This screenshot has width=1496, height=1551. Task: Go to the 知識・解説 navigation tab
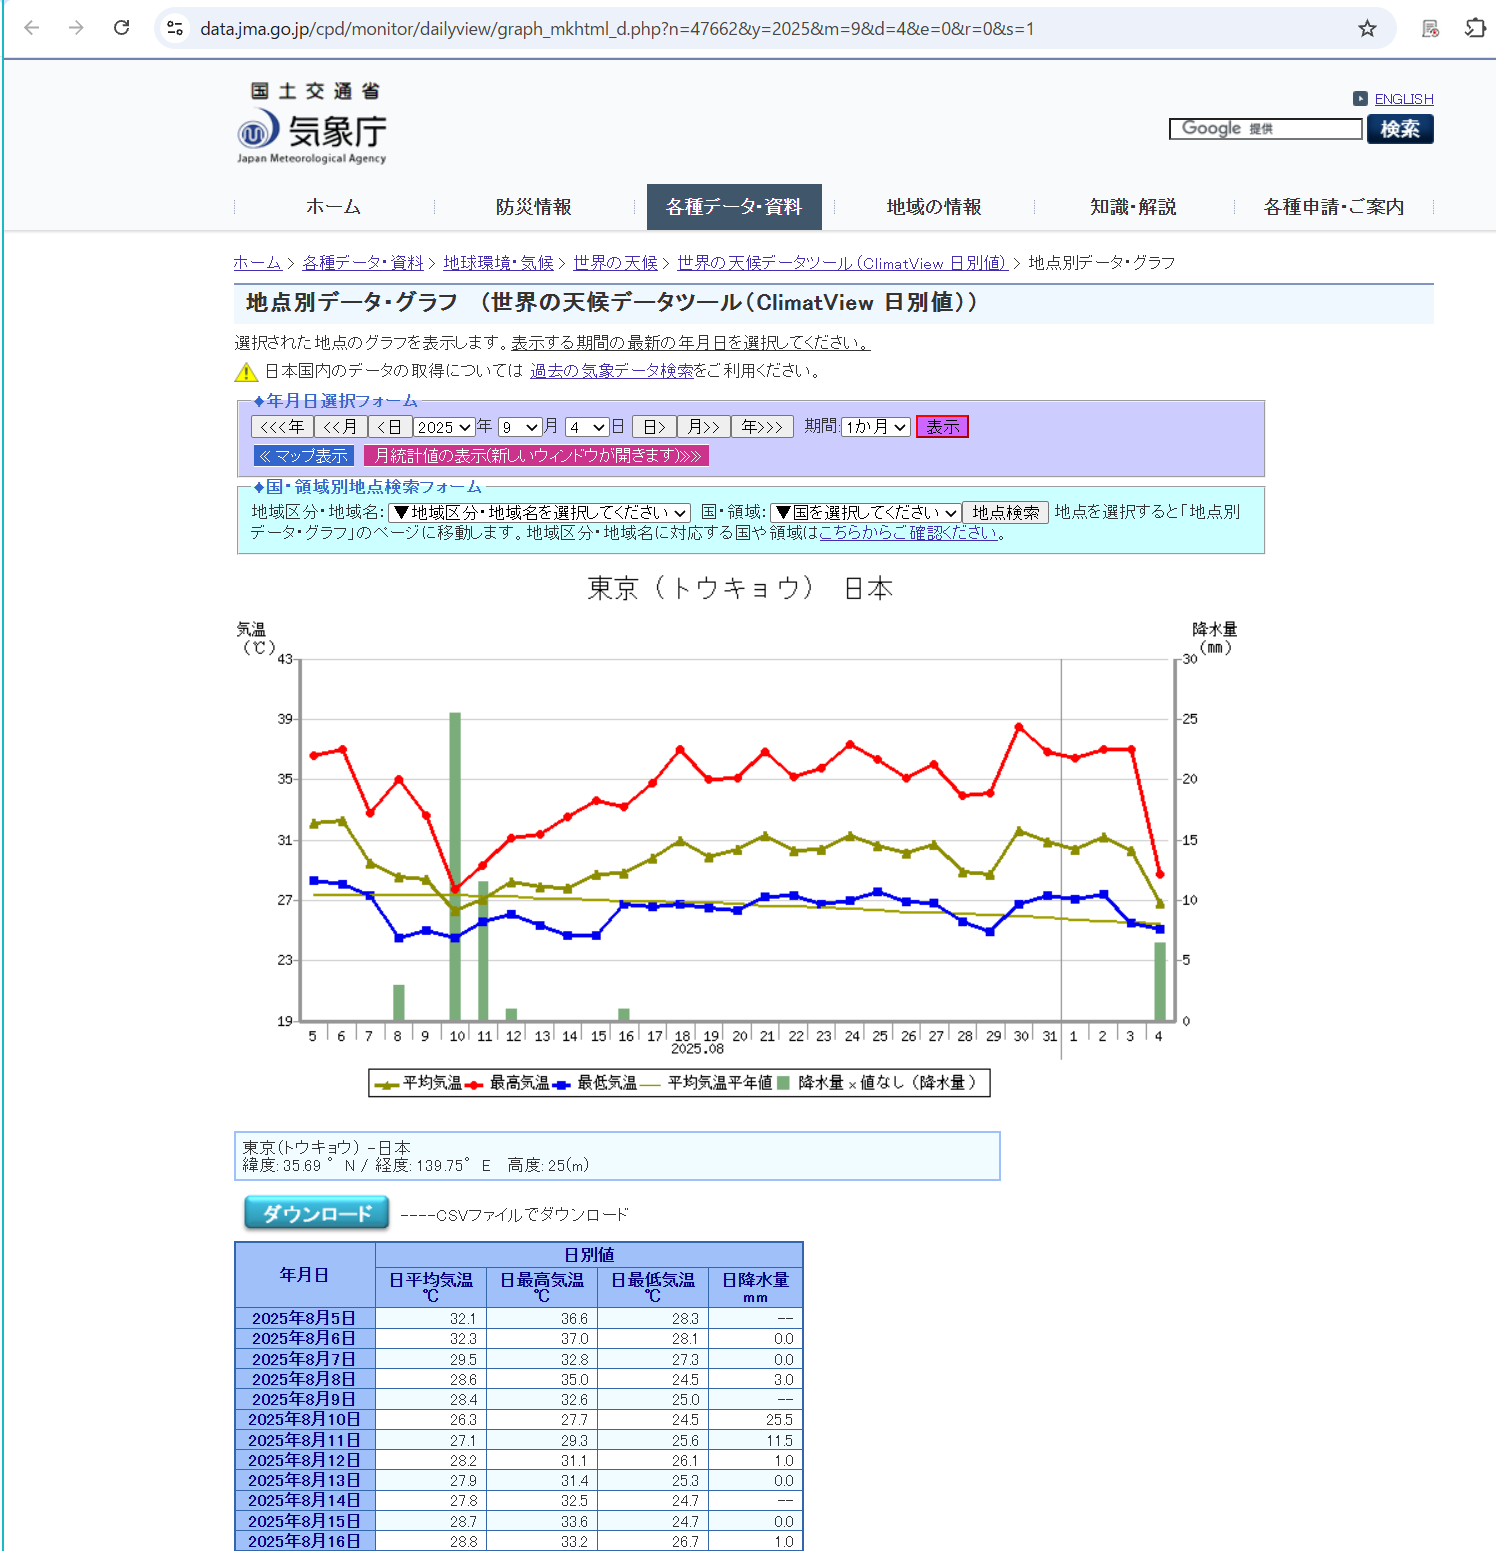coord(1133,207)
